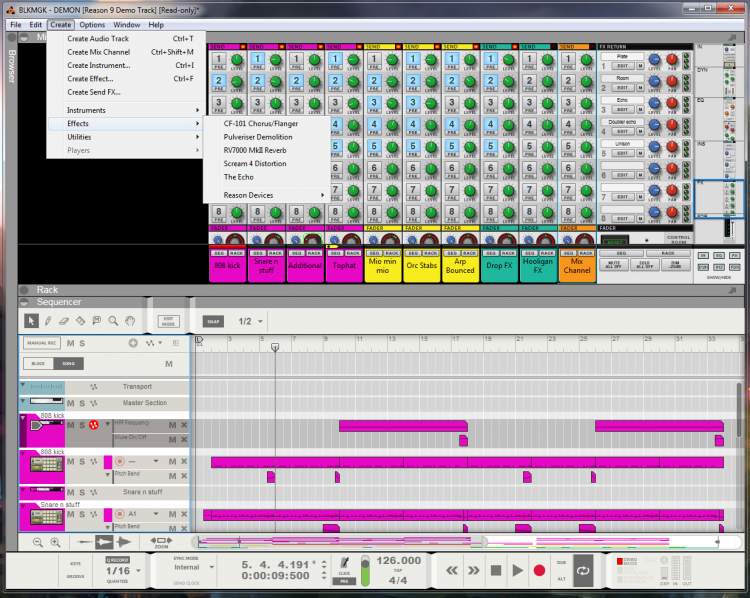Mute the HPF Frequency automation lane
Viewport: 750px width, 598px height.
pyautogui.click(x=172, y=425)
